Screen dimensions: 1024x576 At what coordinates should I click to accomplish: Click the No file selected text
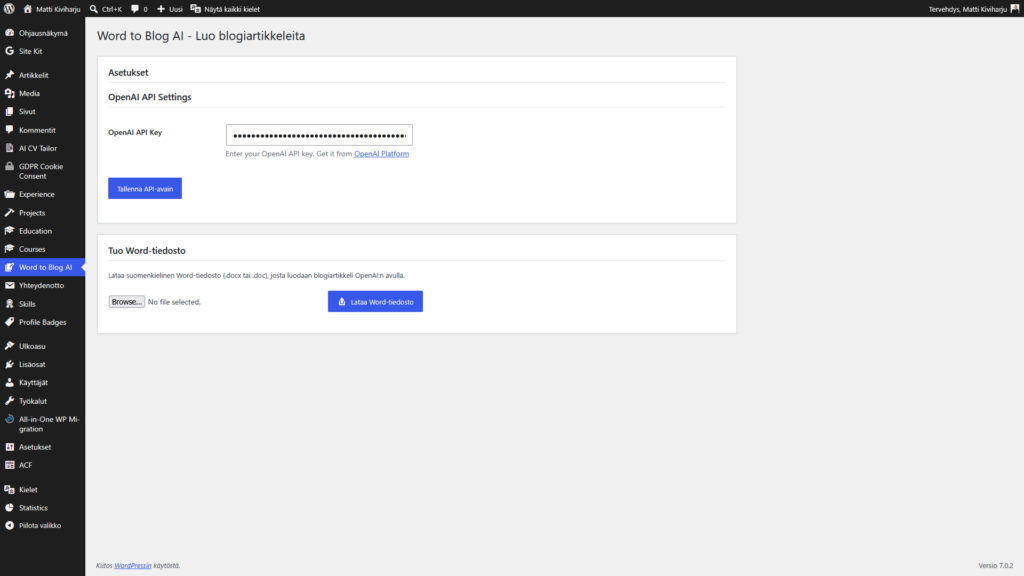tap(174, 302)
